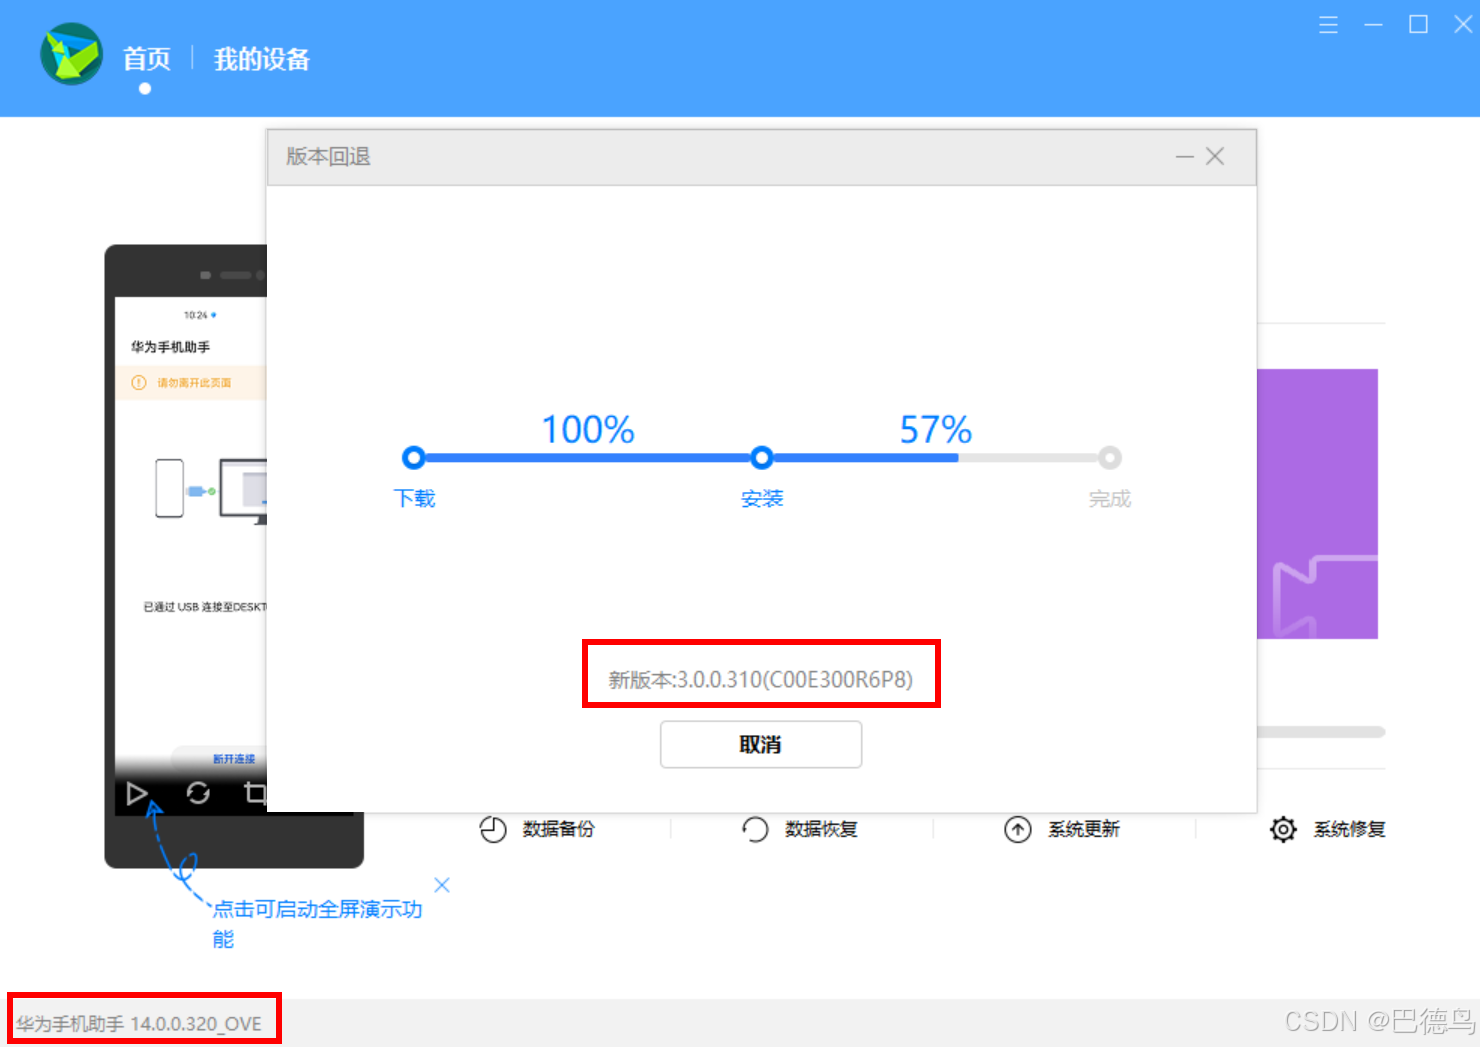Click 断开连接 on the phone preview
Screen dimensions: 1480x1047
(x=234, y=759)
